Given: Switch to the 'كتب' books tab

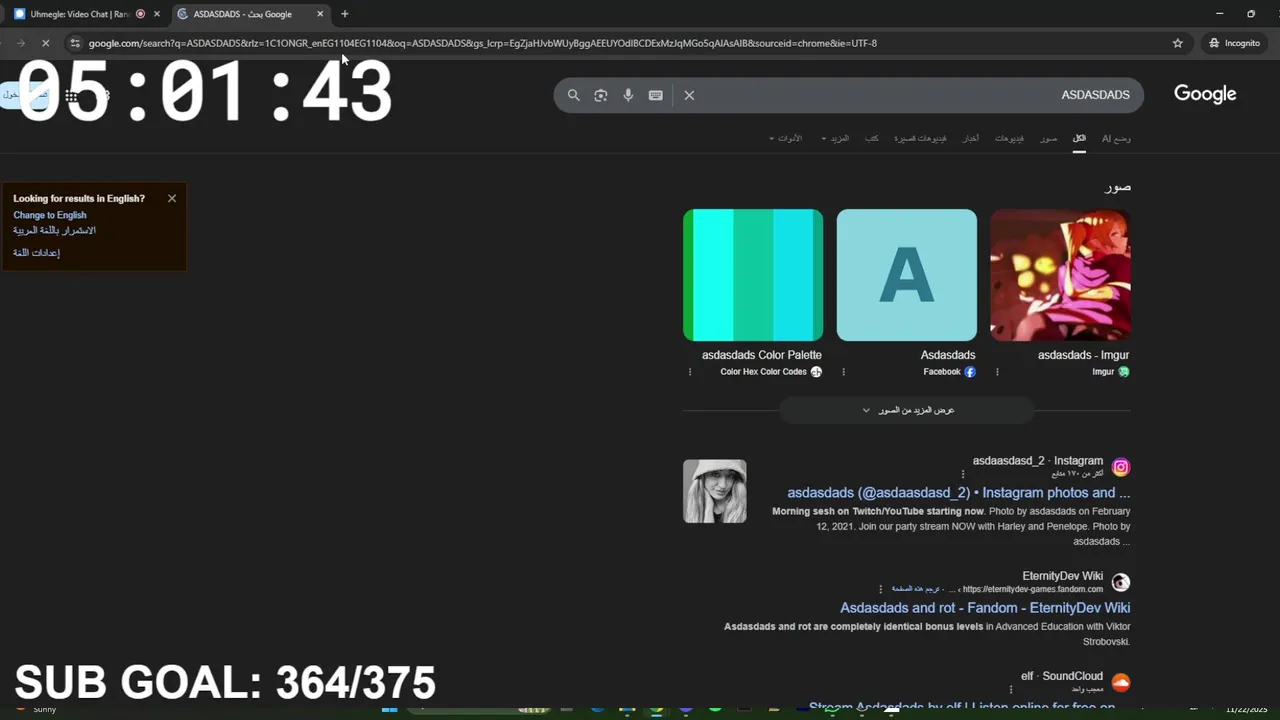Looking at the screenshot, I should tap(872, 139).
